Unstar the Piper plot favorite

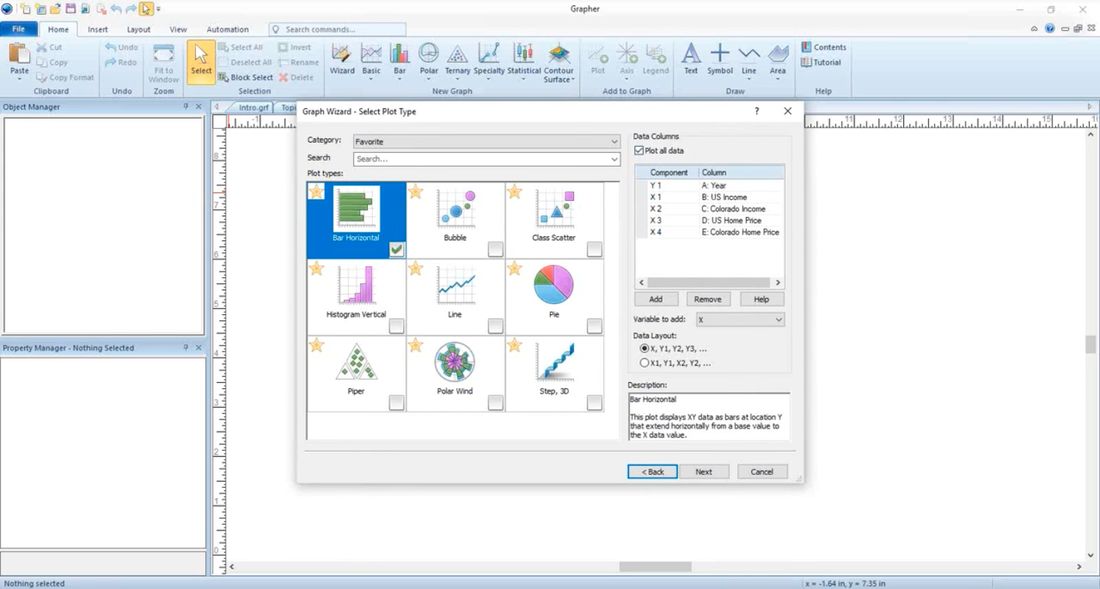[x=316, y=345]
